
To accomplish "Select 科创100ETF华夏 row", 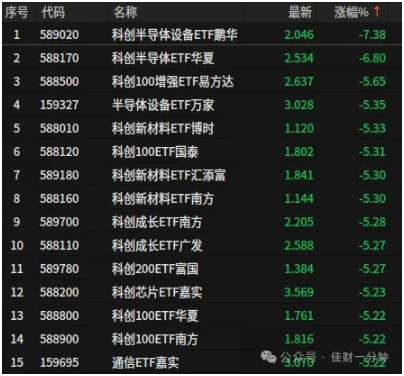I will (202, 316).
